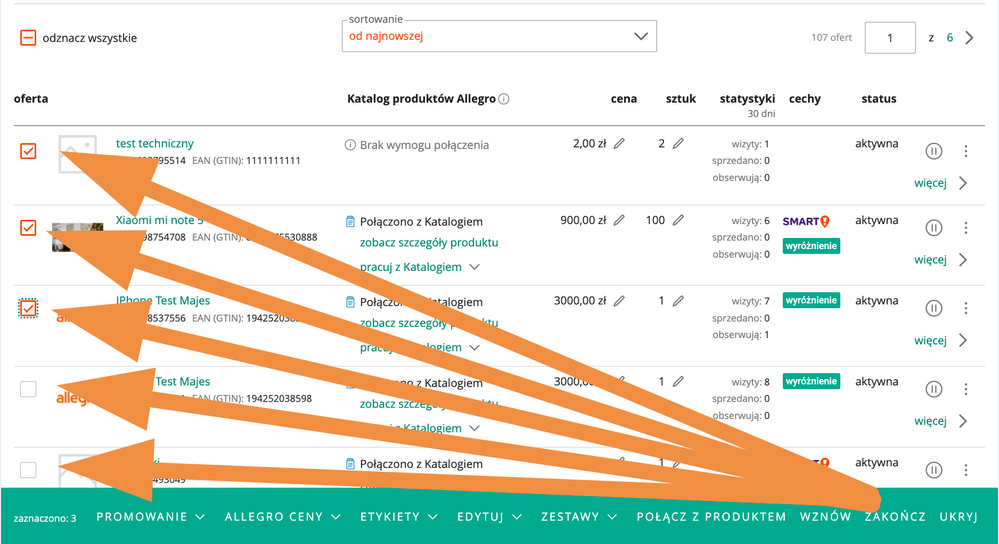Open the 'od najnowszej' sorting dropdown

coord(499,36)
